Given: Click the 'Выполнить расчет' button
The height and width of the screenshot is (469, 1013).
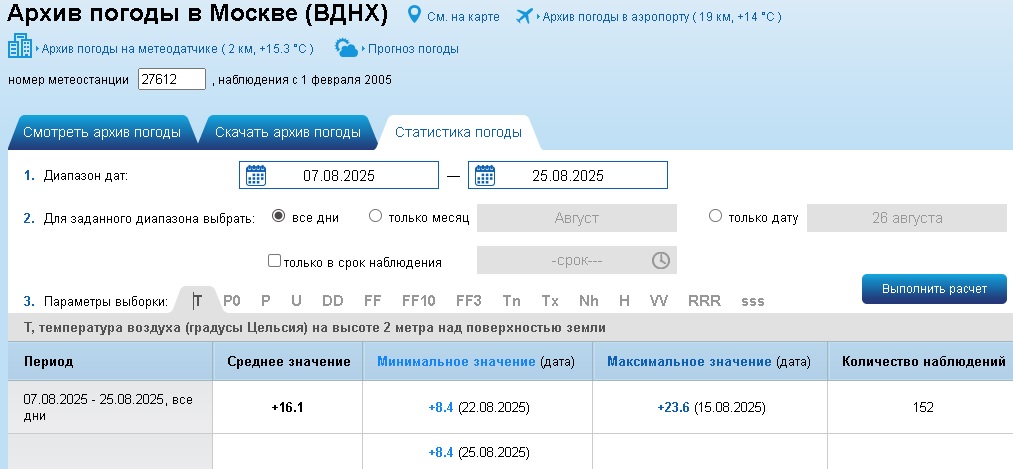Looking at the screenshot, I should 934,289.
